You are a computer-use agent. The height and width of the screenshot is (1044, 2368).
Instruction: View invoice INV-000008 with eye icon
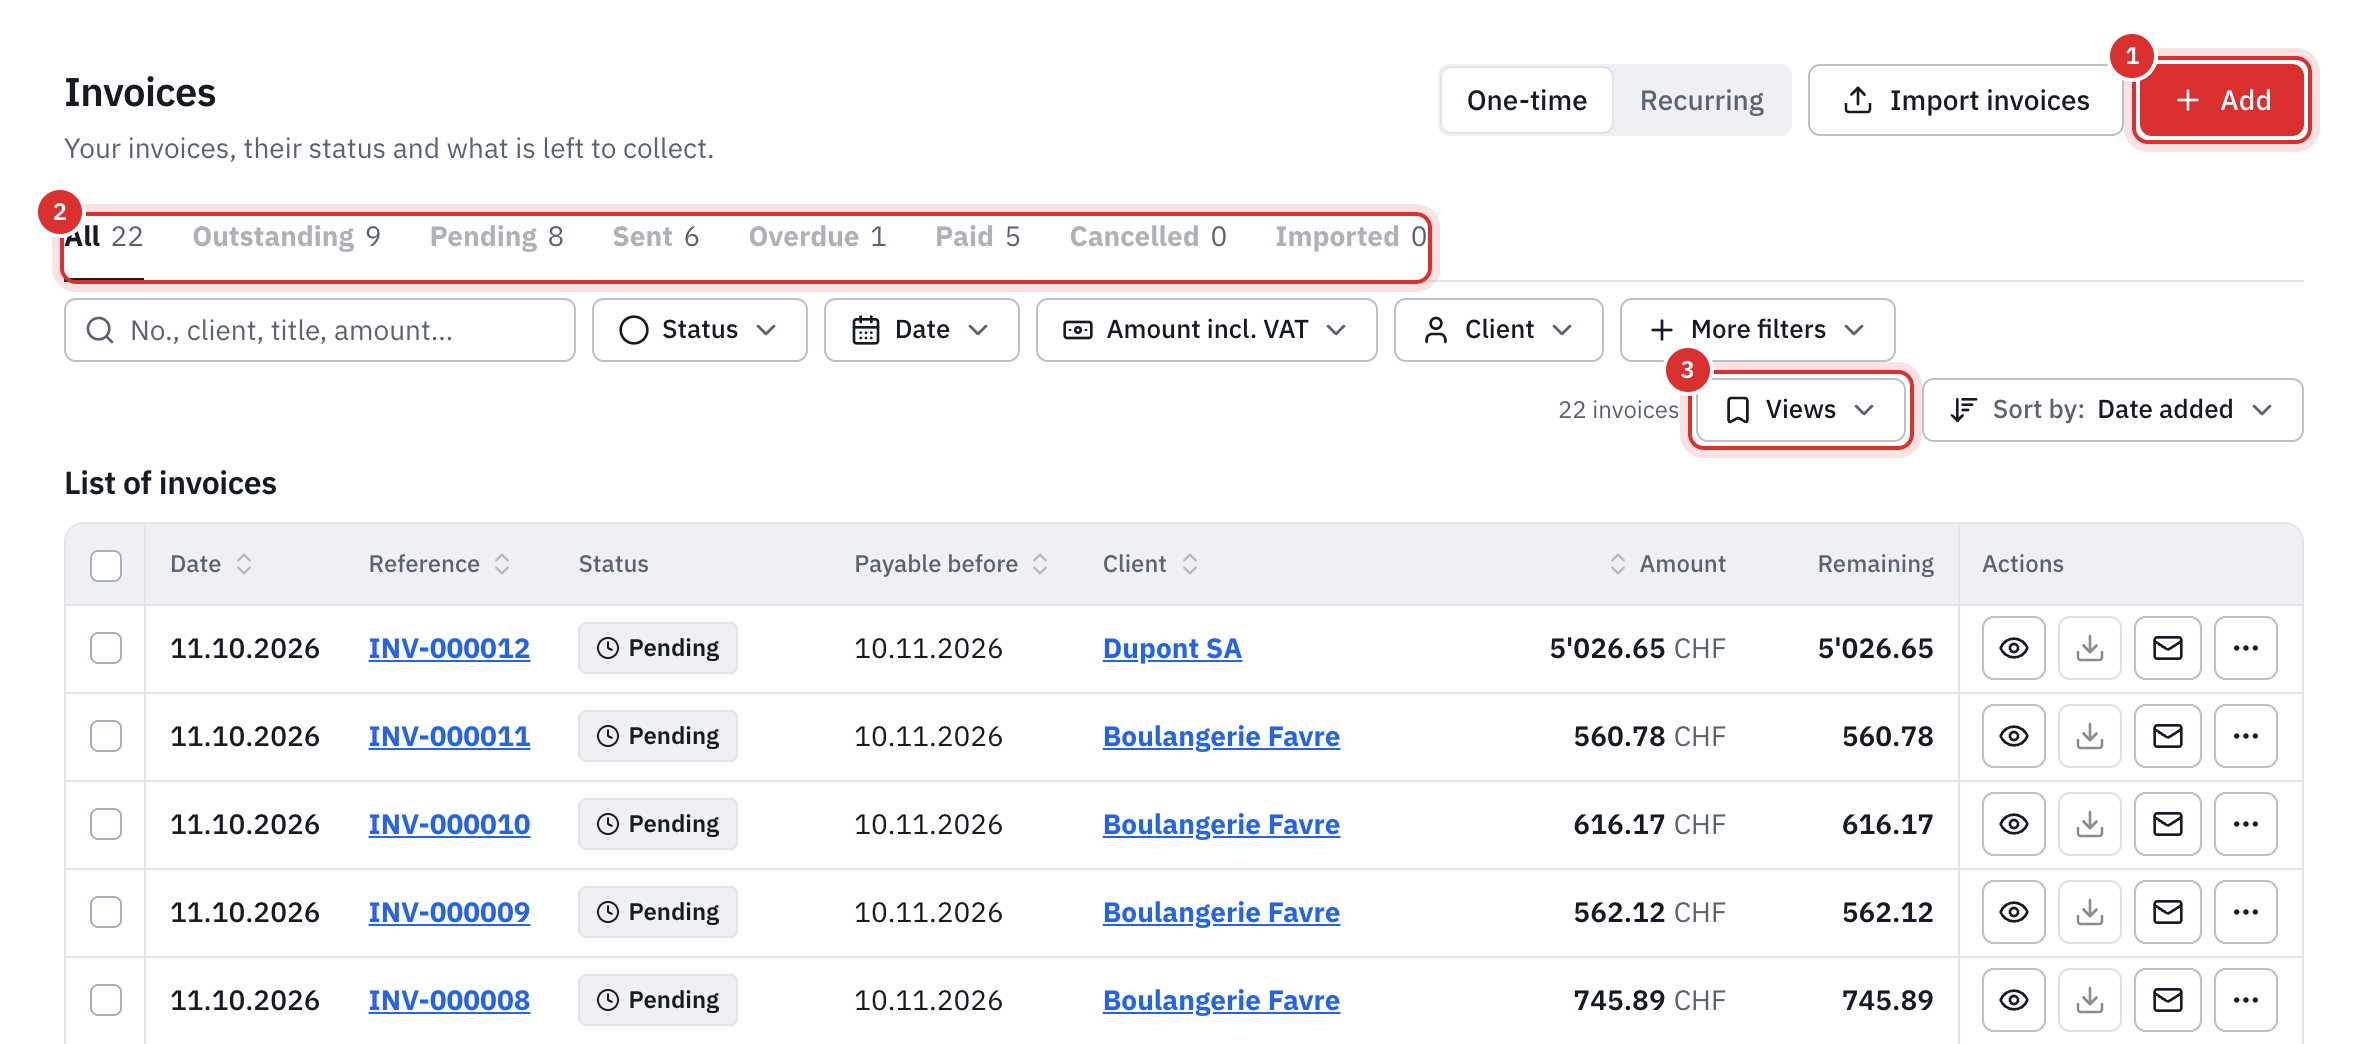2013,1000
